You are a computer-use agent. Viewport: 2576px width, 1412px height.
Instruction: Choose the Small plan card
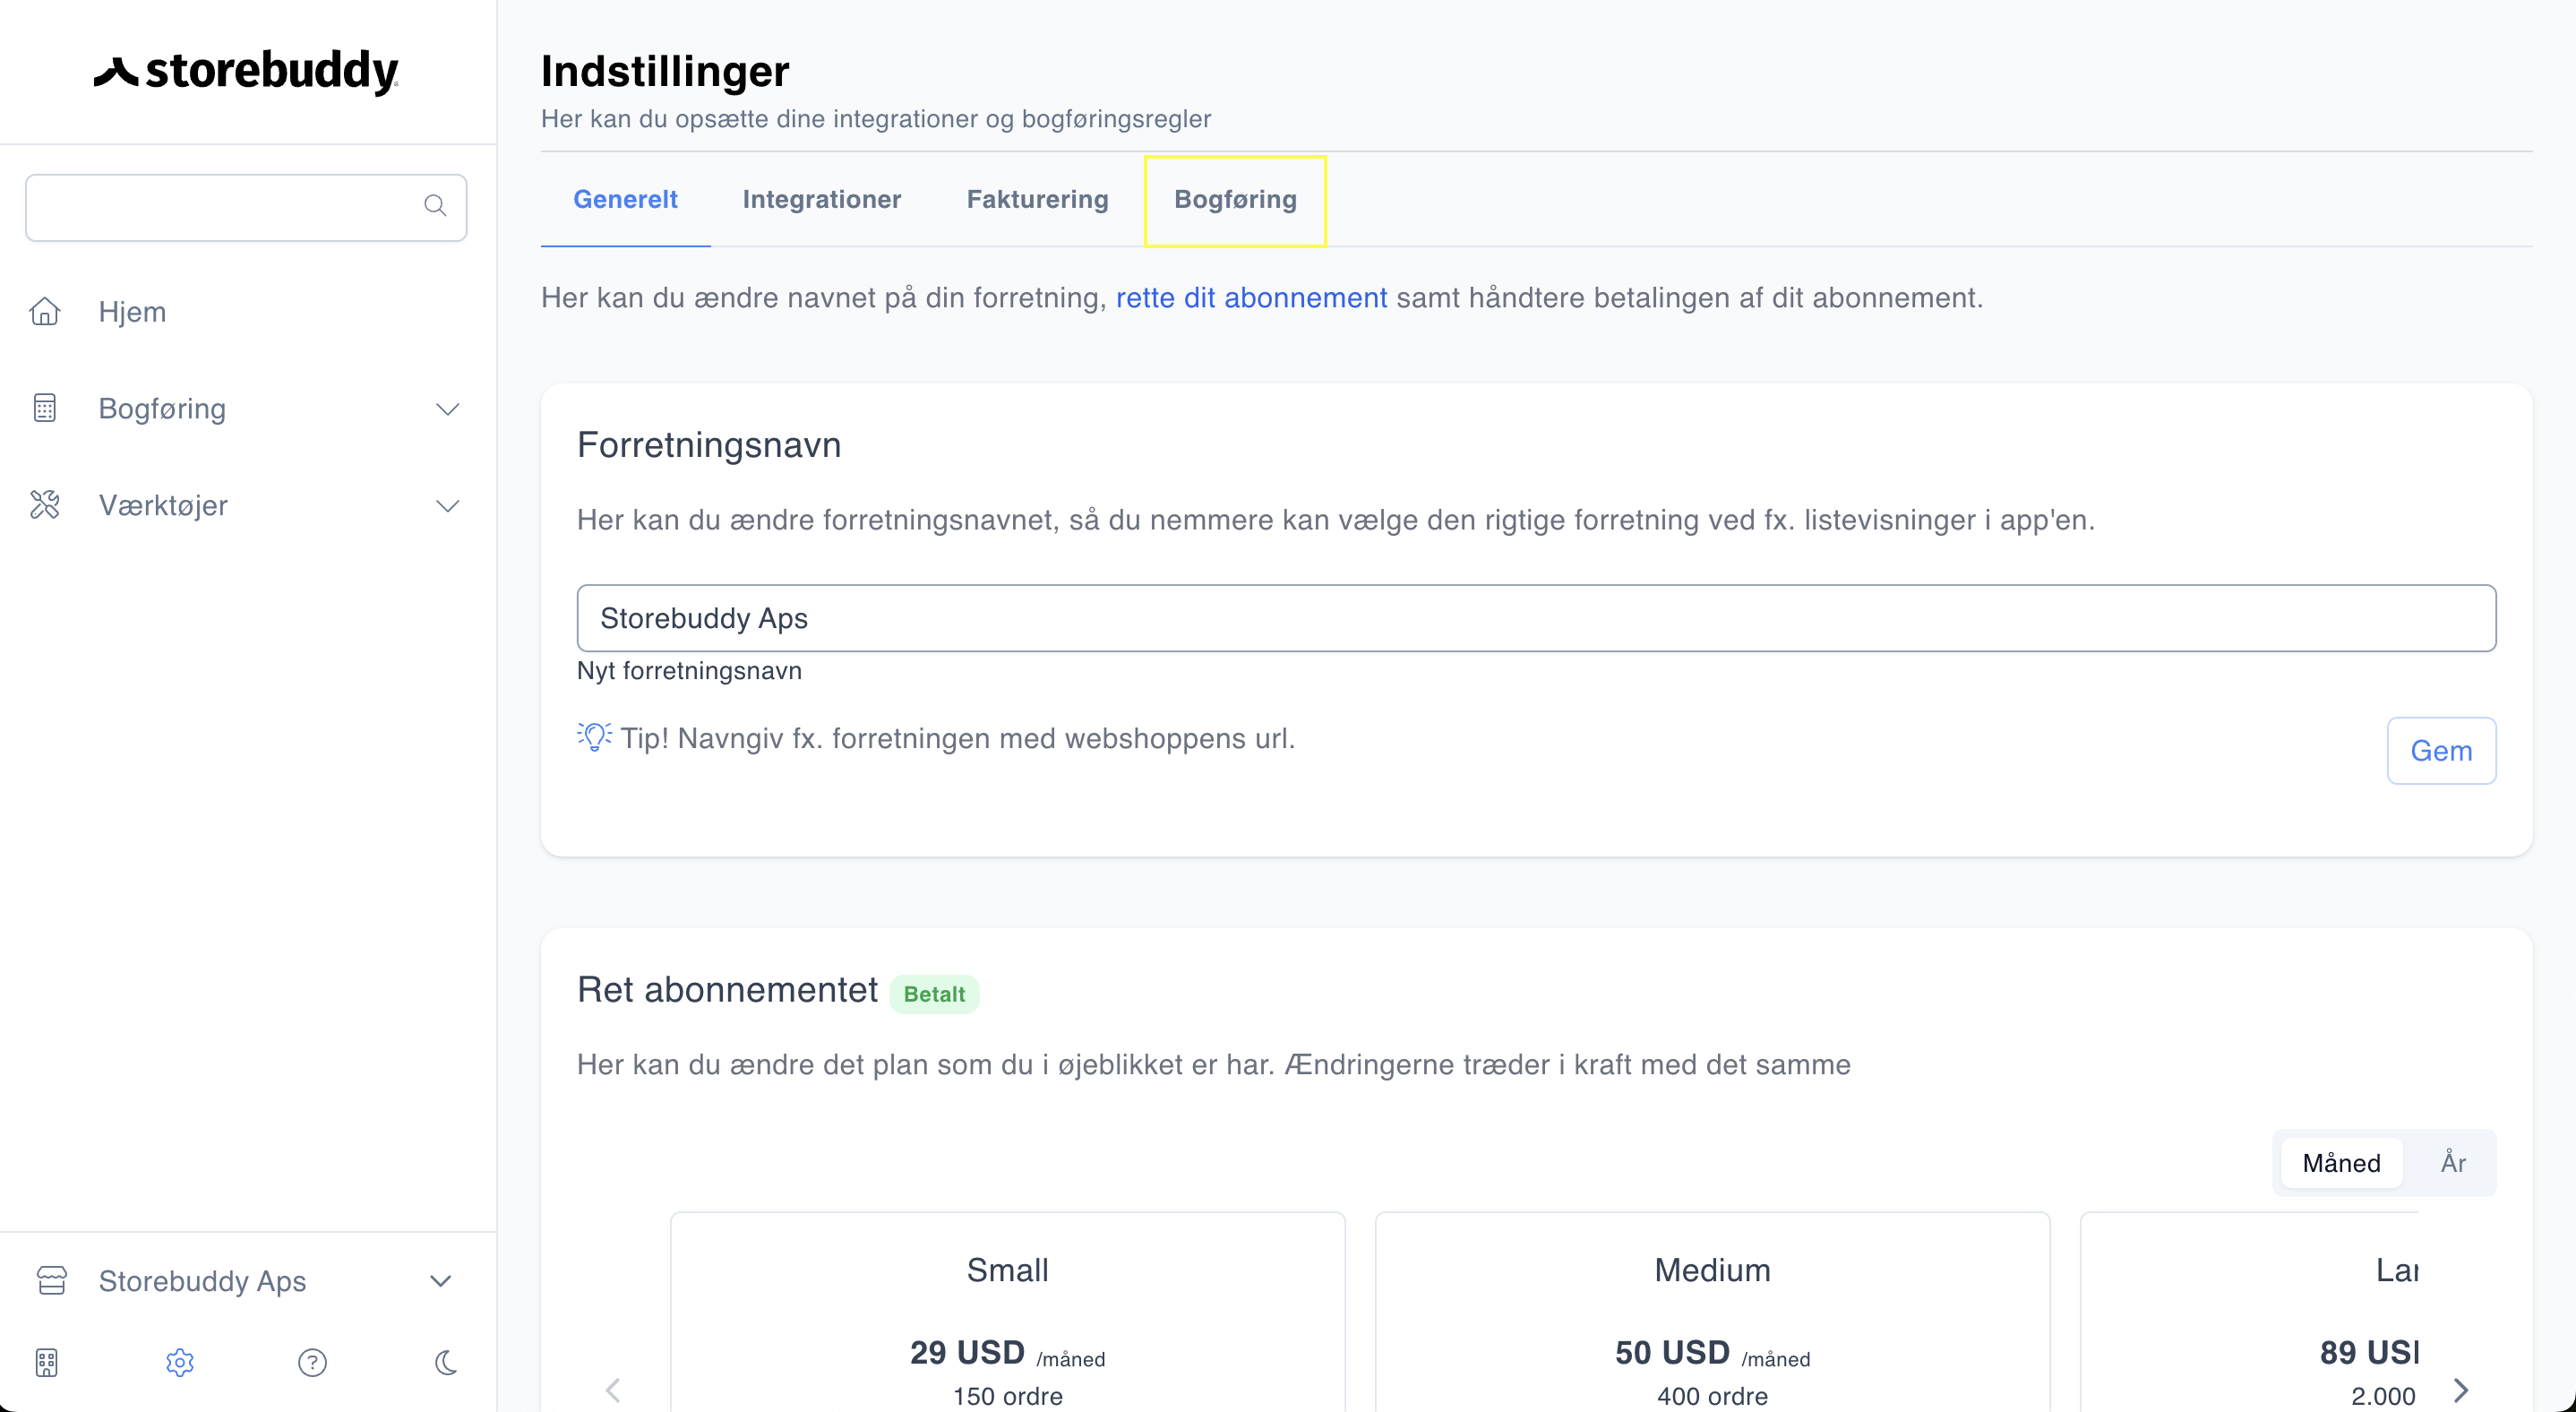[1007, 1312]
